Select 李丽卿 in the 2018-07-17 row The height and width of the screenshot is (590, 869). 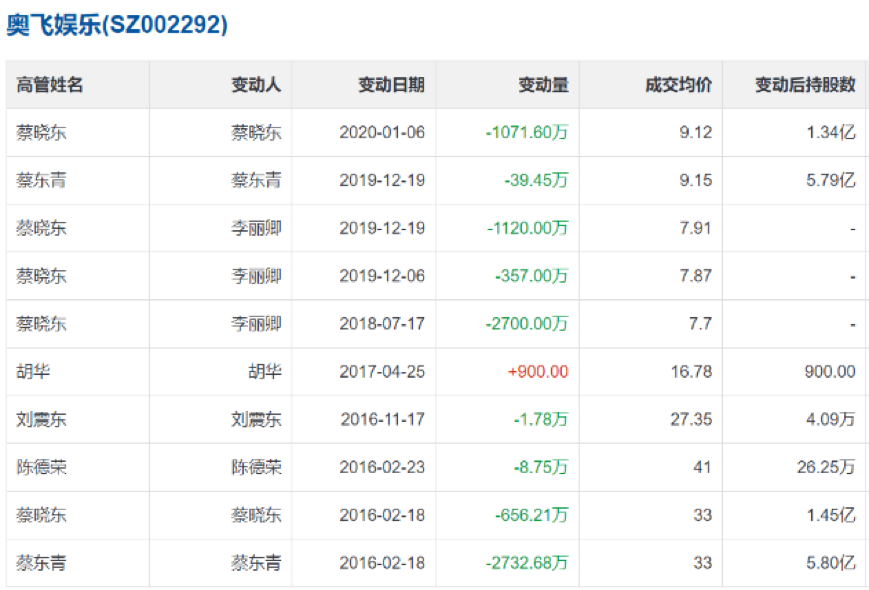pyautogui.click(x=256, y=324)
